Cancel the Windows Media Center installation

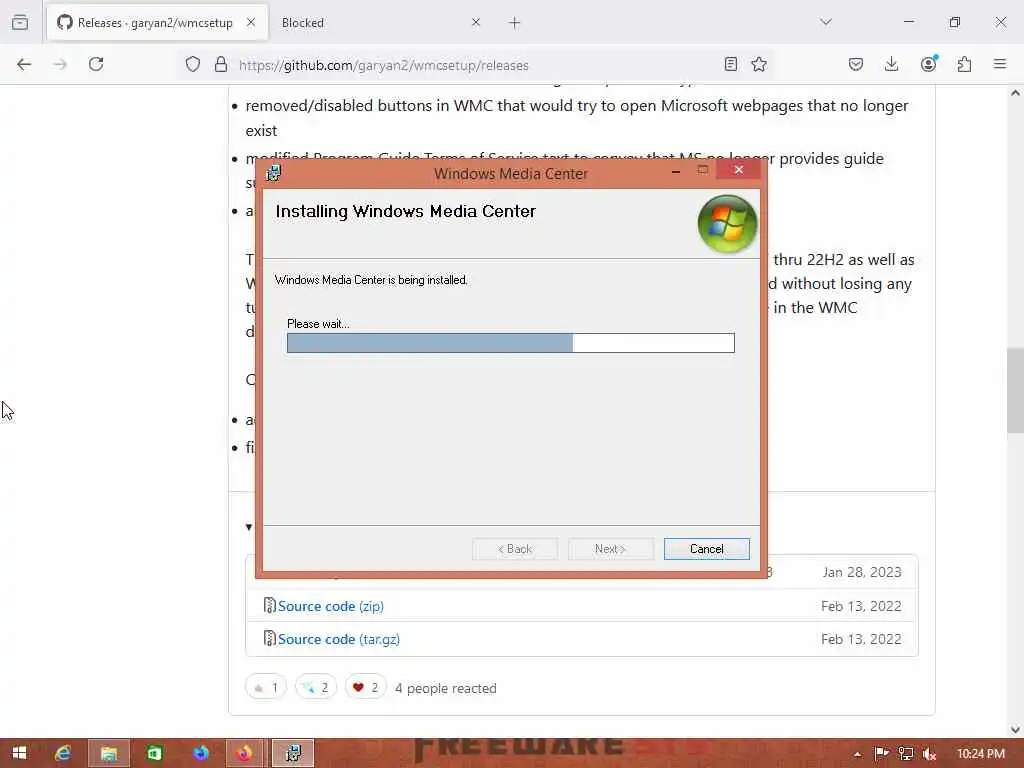coord(707,549)
